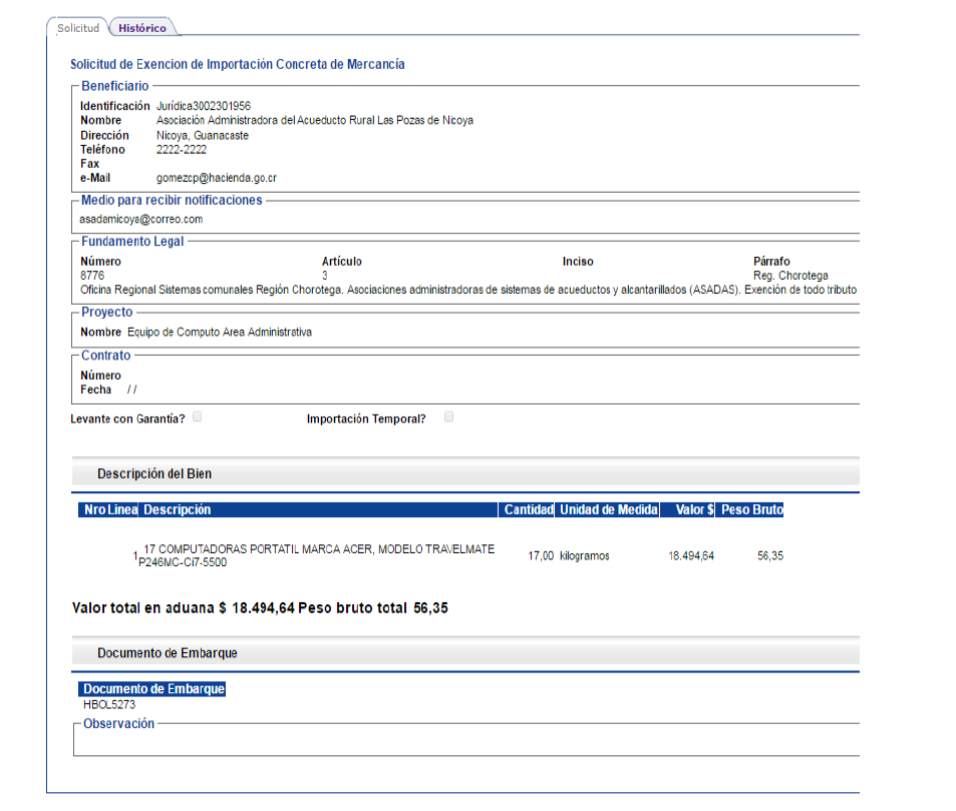
Task: Select the 17 Computadoras Portatil table row
Action: (x=318, y=556)
